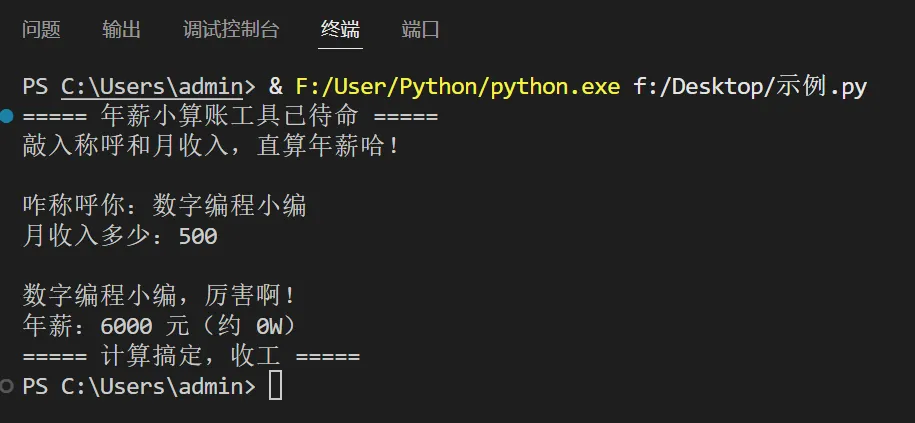Screen dimensions: 915x423
Task: Click the underlined C:\Users\admin path in first command
Action: pyautogui.click(x=158, y=87)
